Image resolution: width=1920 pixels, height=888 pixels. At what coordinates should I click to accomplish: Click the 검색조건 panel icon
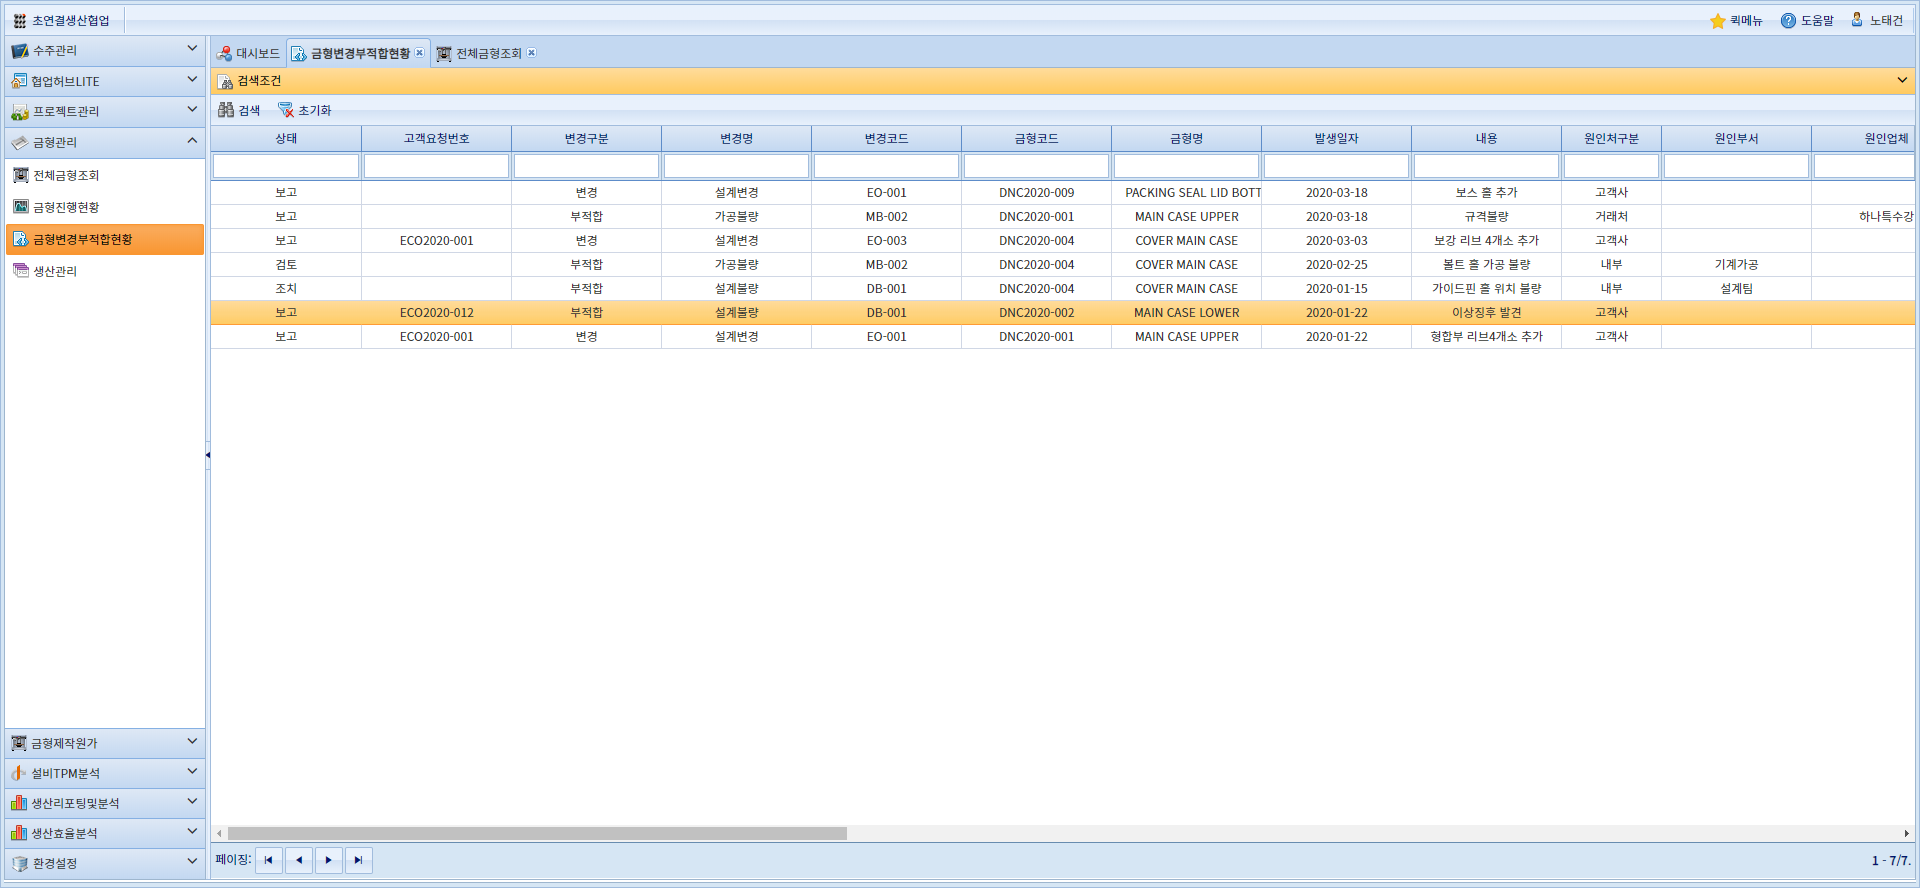[x=226, y=81]
